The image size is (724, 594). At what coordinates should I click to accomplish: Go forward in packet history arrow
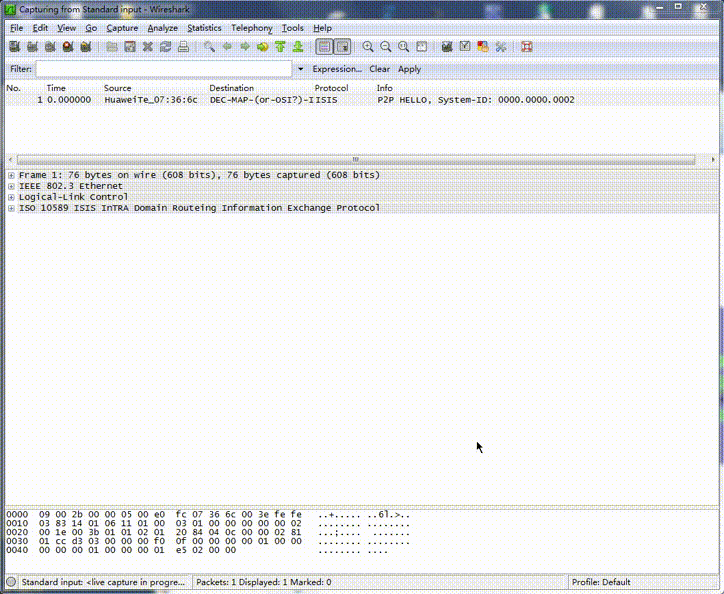click(245, 47)
